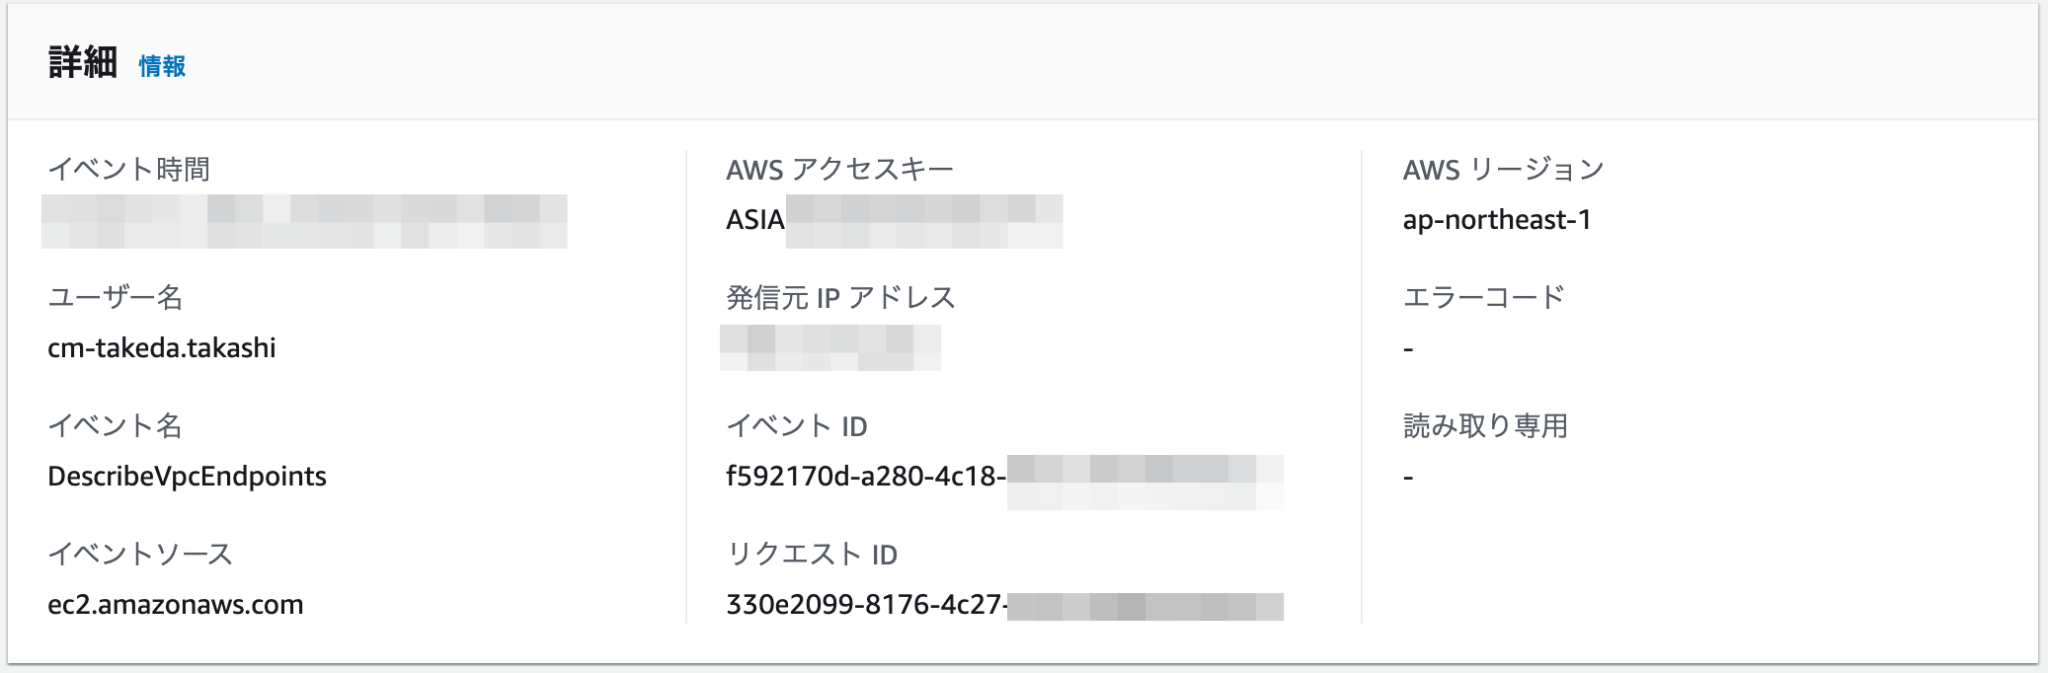Image resolution: width=2048 pixels, height=673 pixels.
Task: Click the イベント ID field label
Action: [797, 425]
